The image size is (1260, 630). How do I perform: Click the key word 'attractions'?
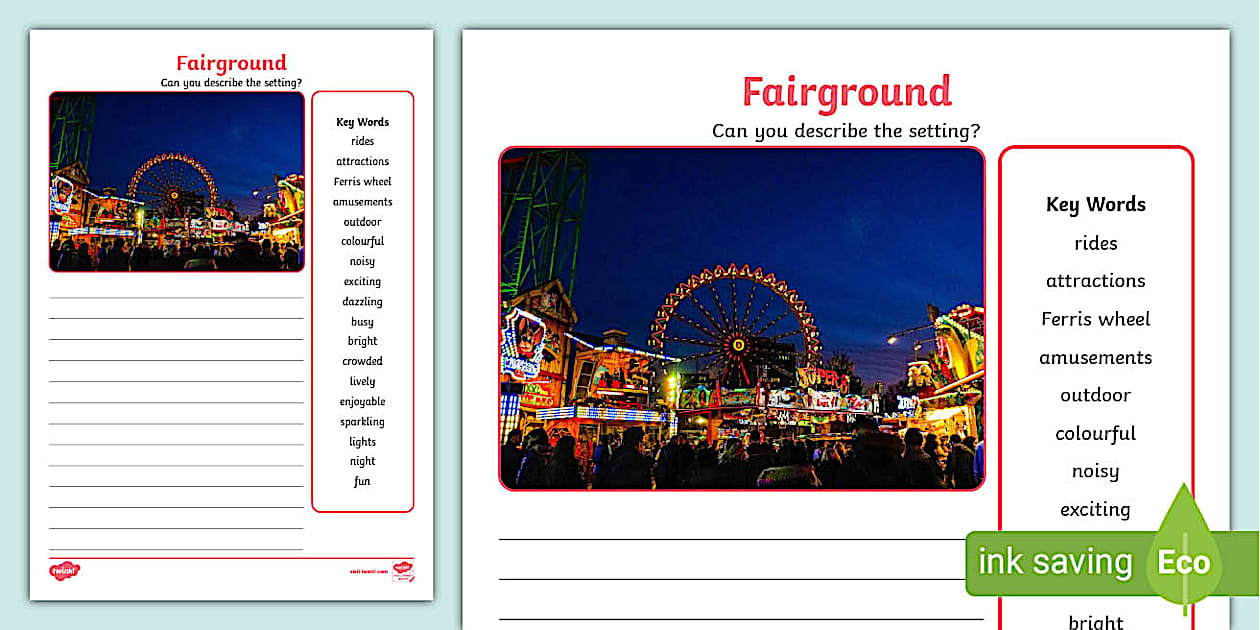click(x=1096, y=281)
